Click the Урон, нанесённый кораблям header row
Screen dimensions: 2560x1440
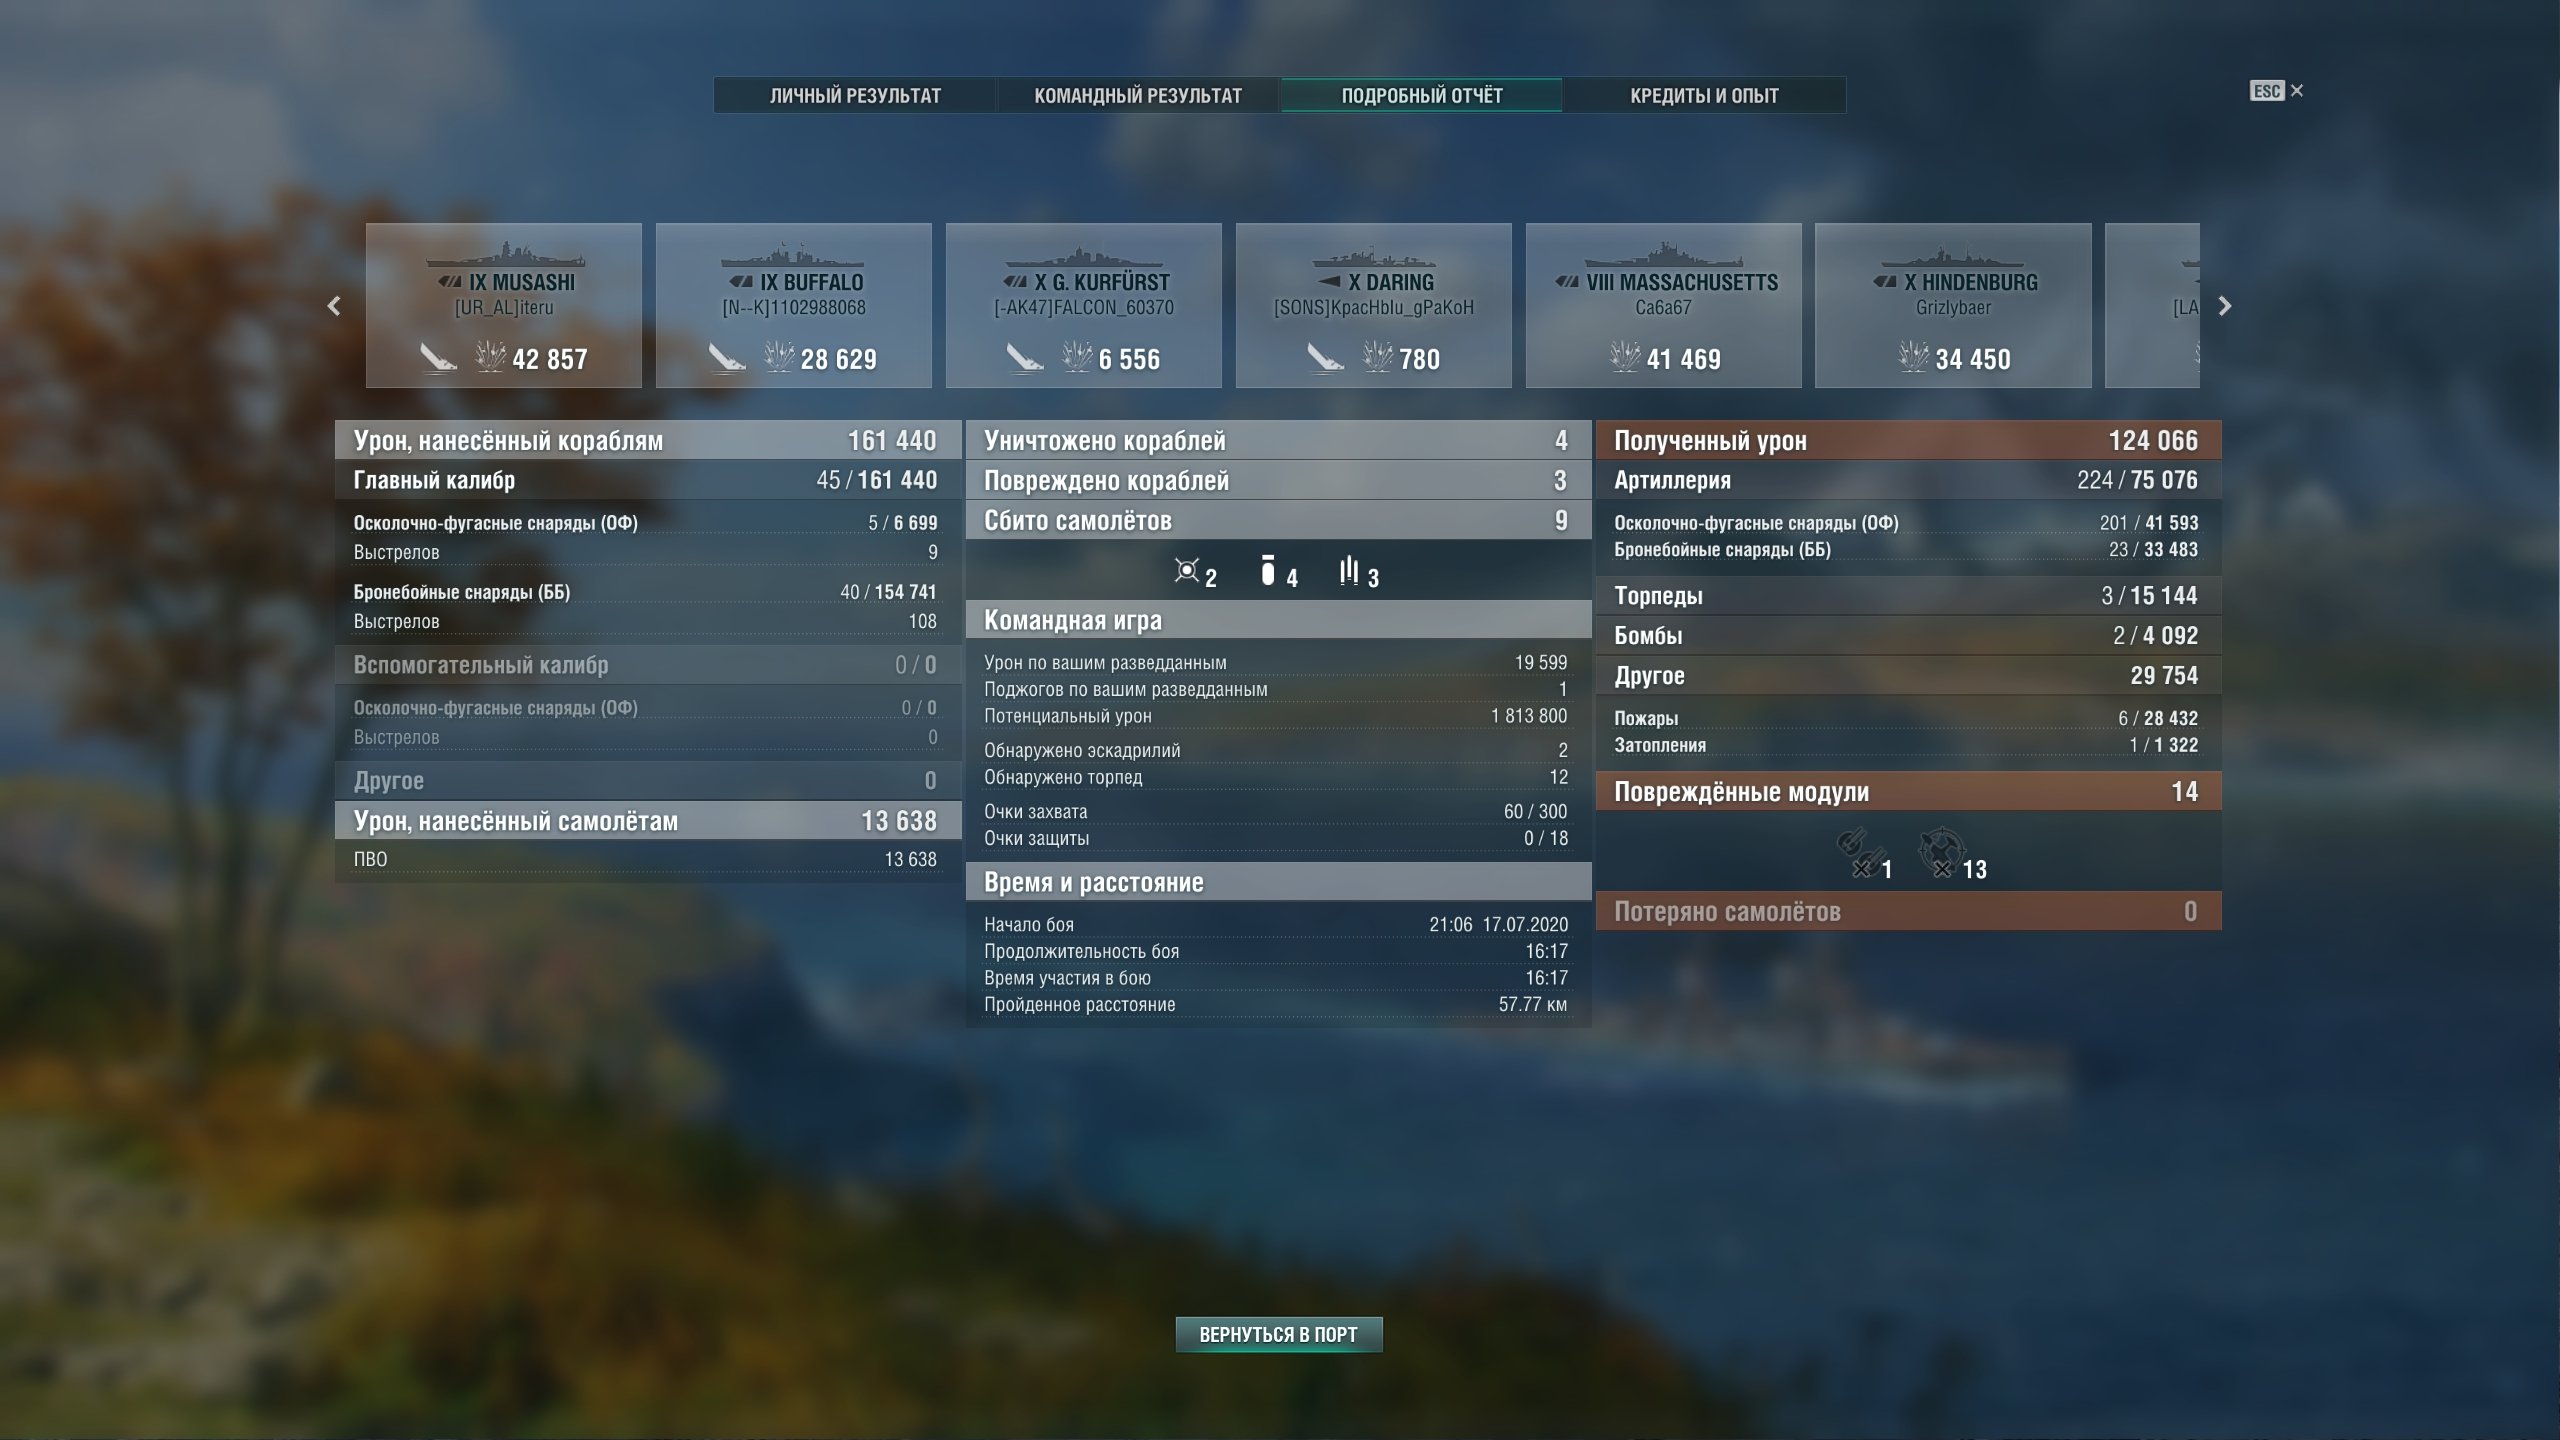648,440
